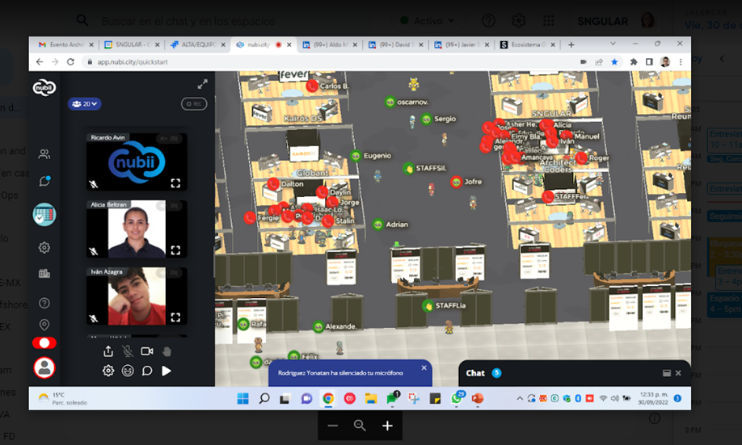
Task: Open a new Chrome tab with the plus
Action: (x=571, y=44)
